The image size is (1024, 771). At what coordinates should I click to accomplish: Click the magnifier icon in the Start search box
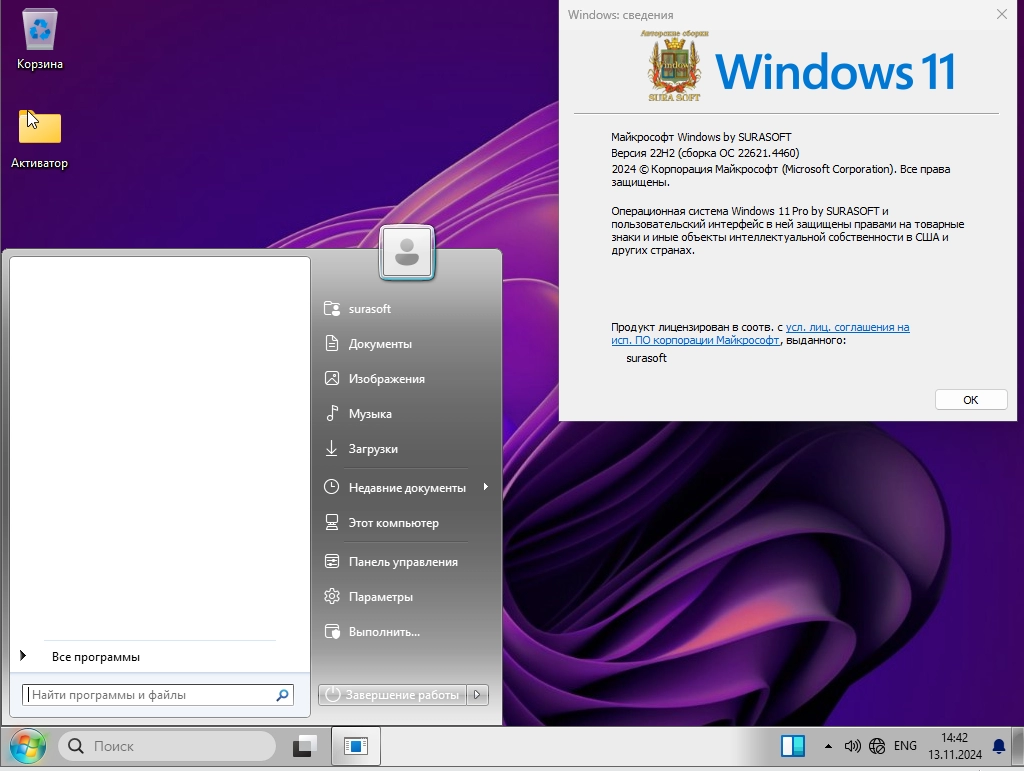[283, 695]
